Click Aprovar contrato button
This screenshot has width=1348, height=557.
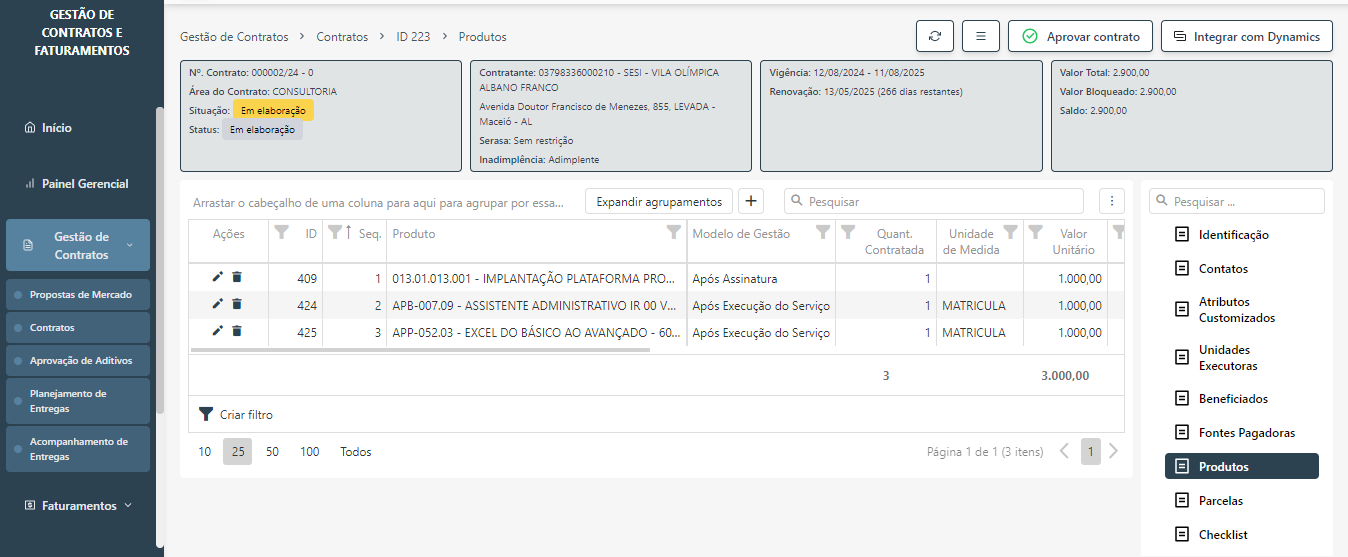click(1080, 36)
